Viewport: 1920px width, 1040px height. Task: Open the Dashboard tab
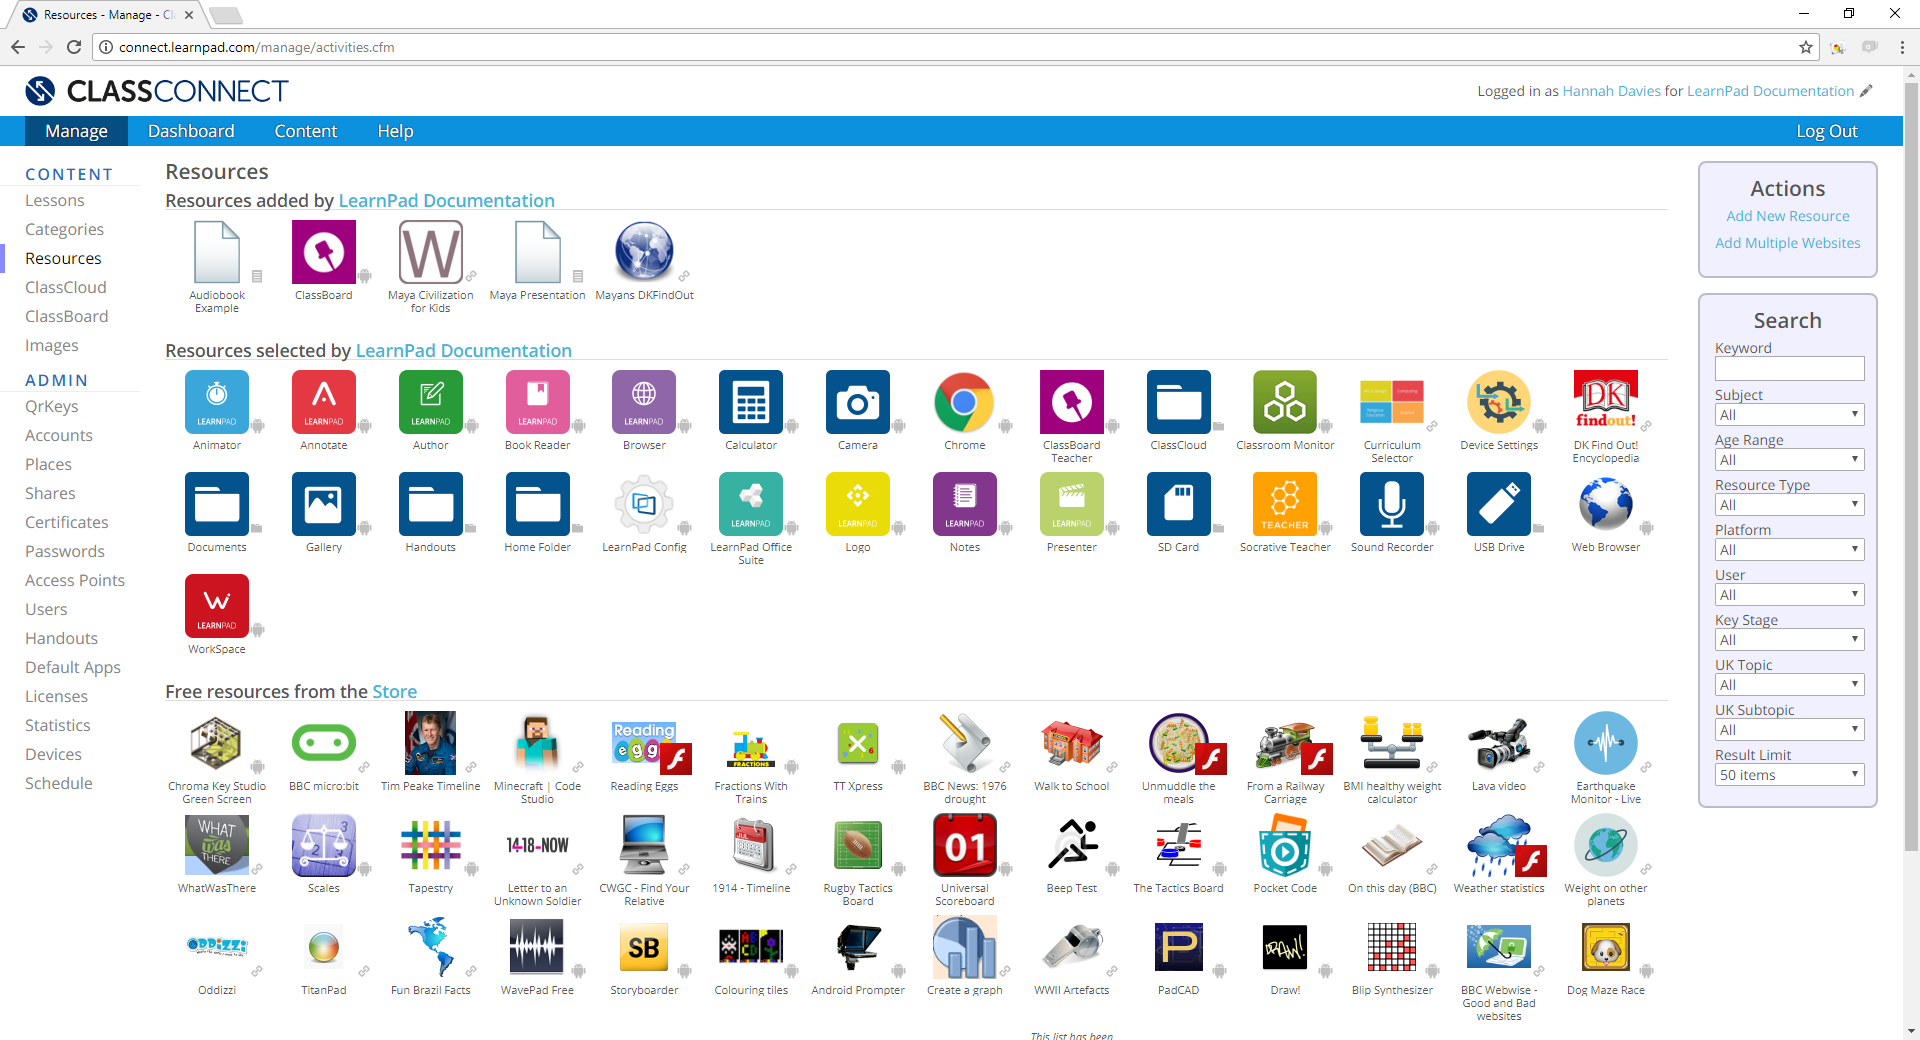point(191,131)
